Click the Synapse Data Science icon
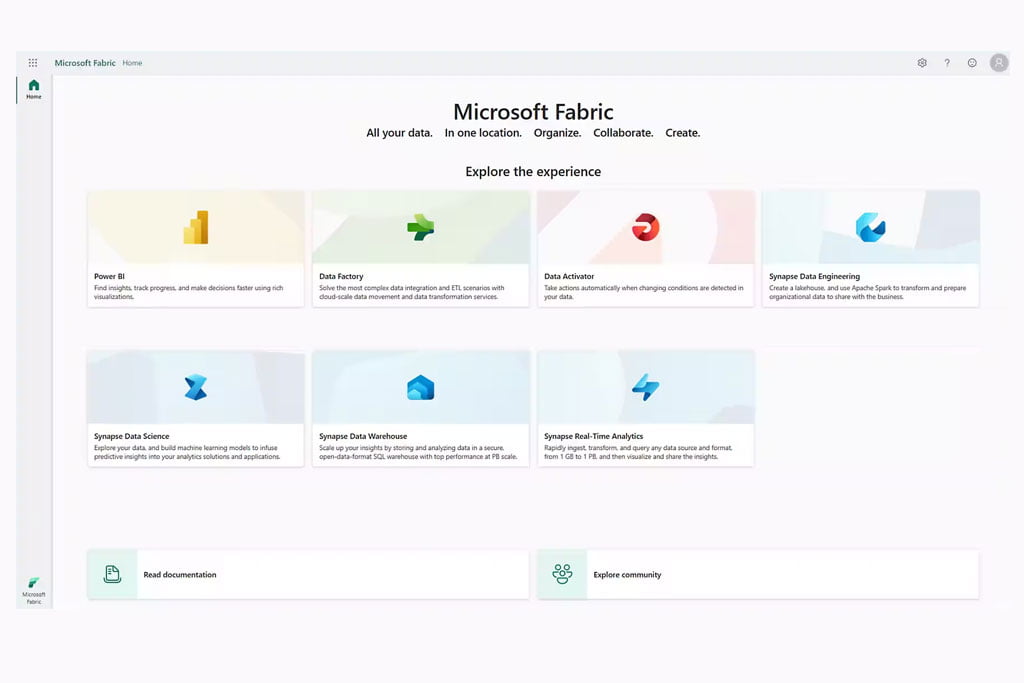Image resolution: width=1024 pixels, height=683 pixels. point(196,387)
